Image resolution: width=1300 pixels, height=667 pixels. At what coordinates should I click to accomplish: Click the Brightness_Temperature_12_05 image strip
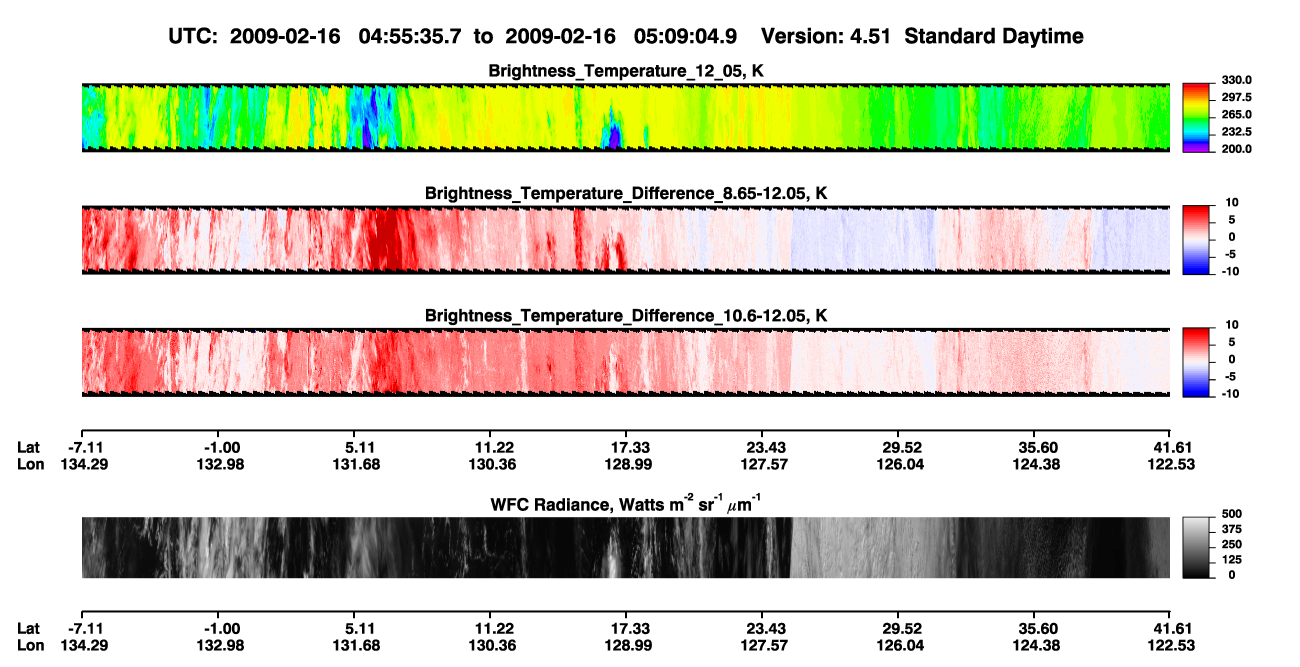(x=625, y=117)
